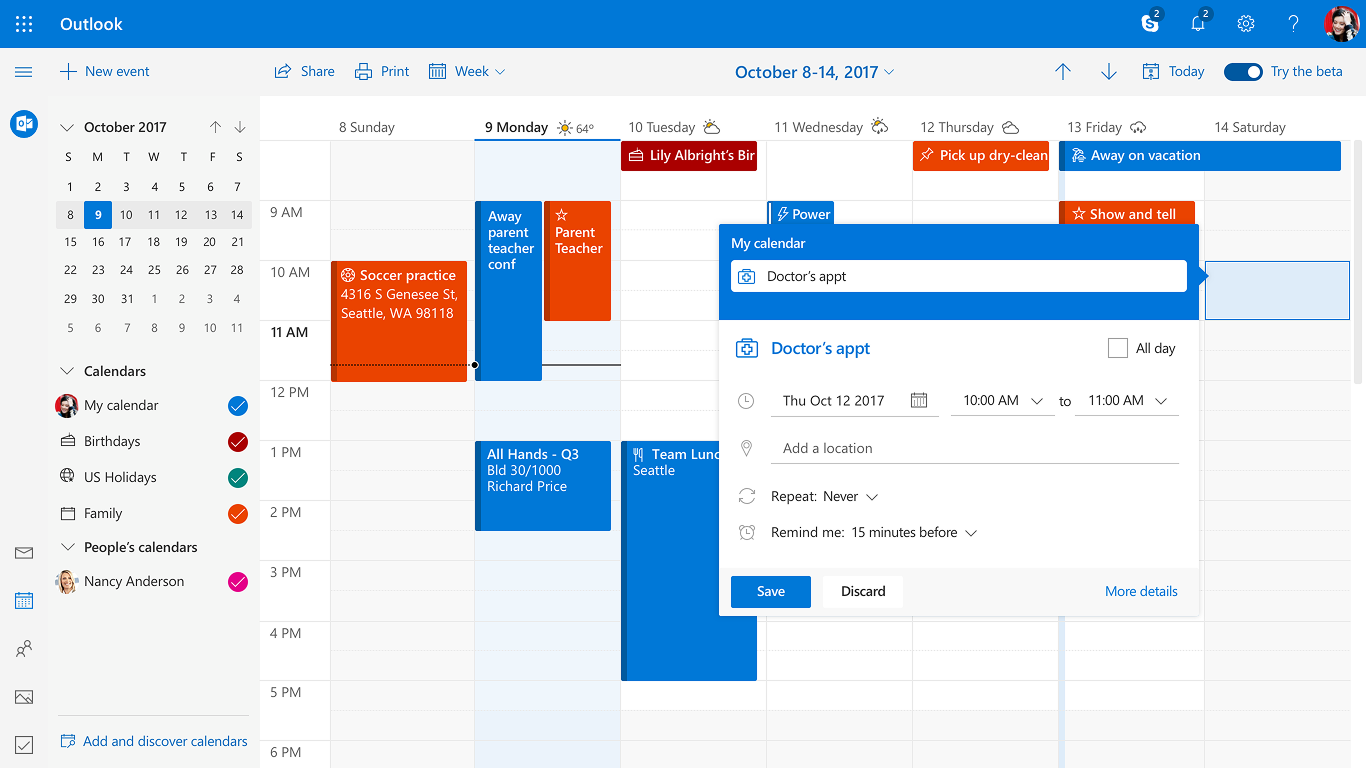Collapse People's calendars section
This screenshot has height=768, width=1366.
pos(67,547)
